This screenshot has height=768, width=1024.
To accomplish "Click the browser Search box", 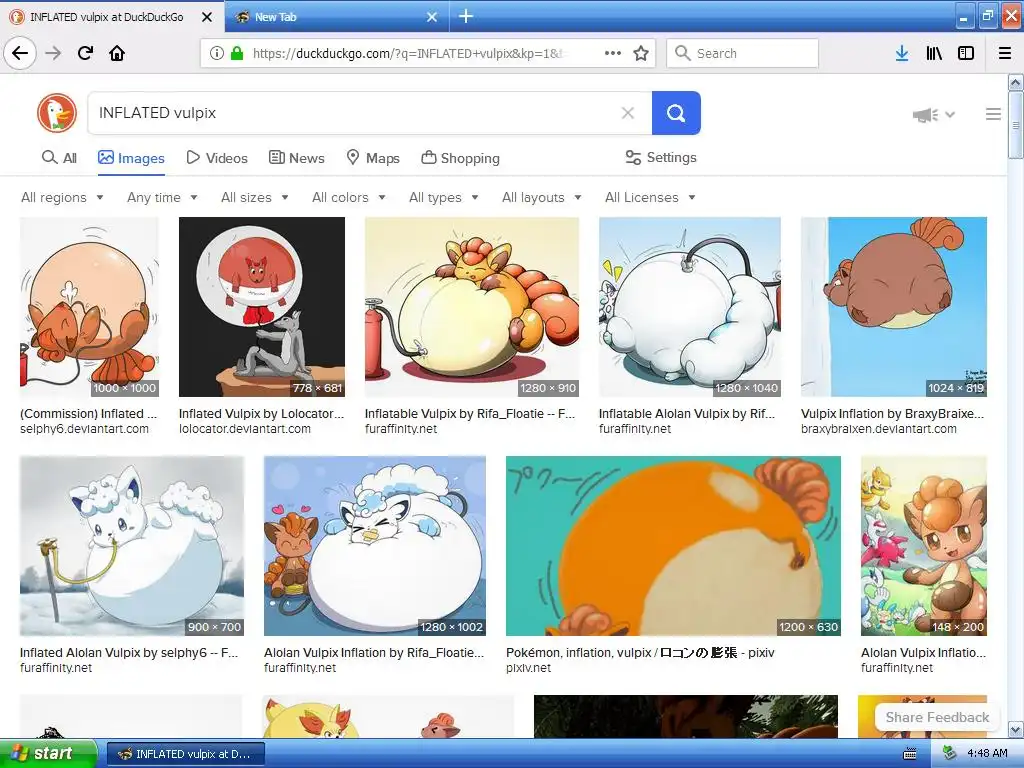I will pyautogui.click(x=743, y=53).
